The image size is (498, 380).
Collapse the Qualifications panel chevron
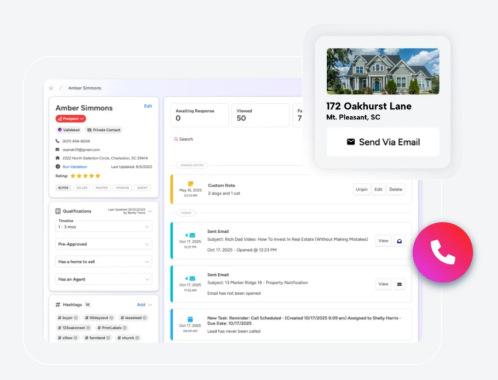point(150,211)
